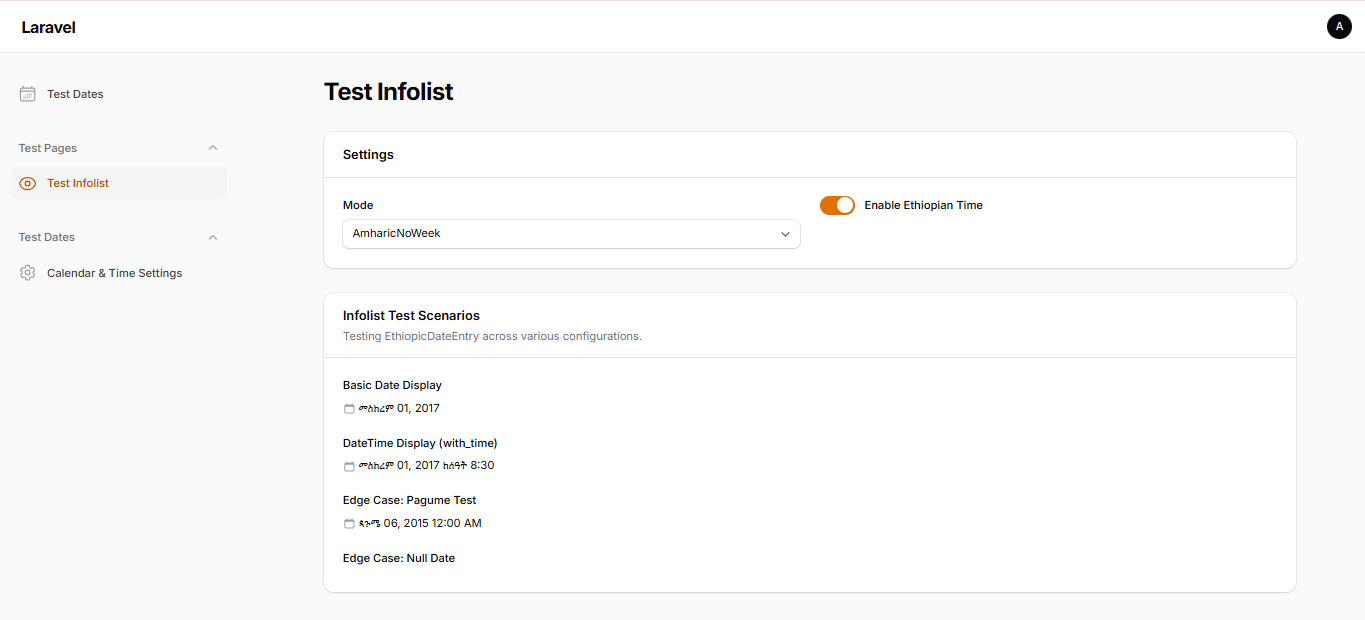
Task: Click the calendar icon beside Test Dates
Action: tap(26, 93)
